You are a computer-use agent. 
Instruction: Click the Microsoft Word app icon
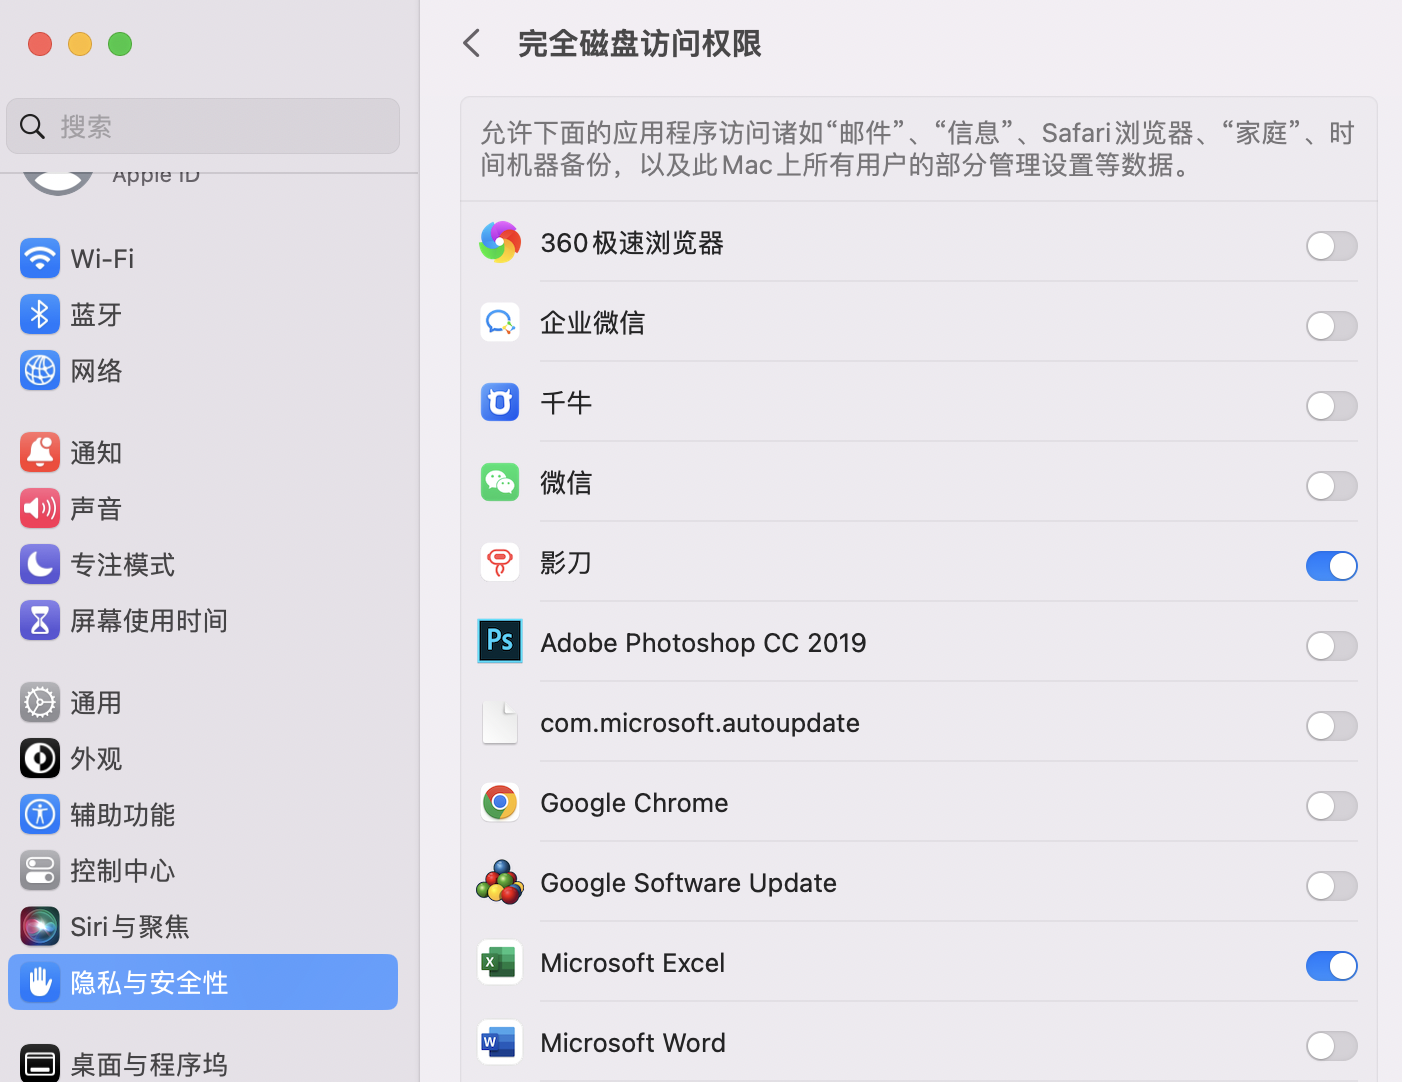pyautogui.click(x=500, y=1043)
